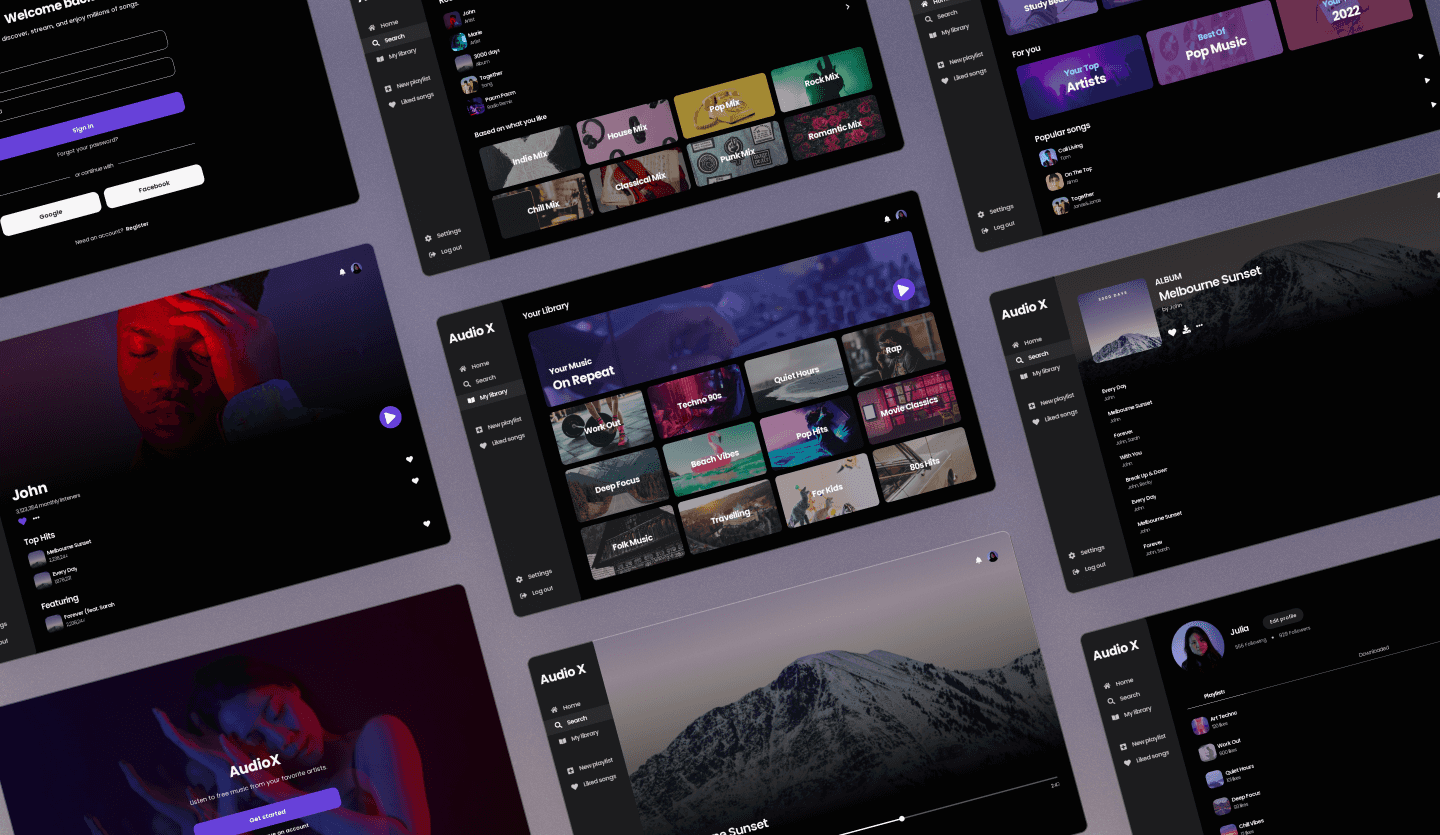Open the profile avatar on Your Library screen
Image resolution: width=1440 pixels, height=835 pixels.
tap(901, 215)
